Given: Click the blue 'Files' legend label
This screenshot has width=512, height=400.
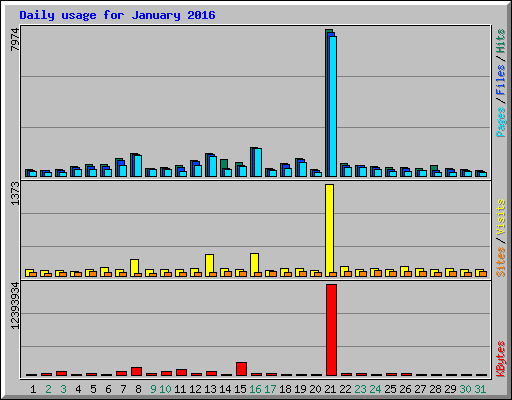Looking at the screenshot, I should coord(501,80).
